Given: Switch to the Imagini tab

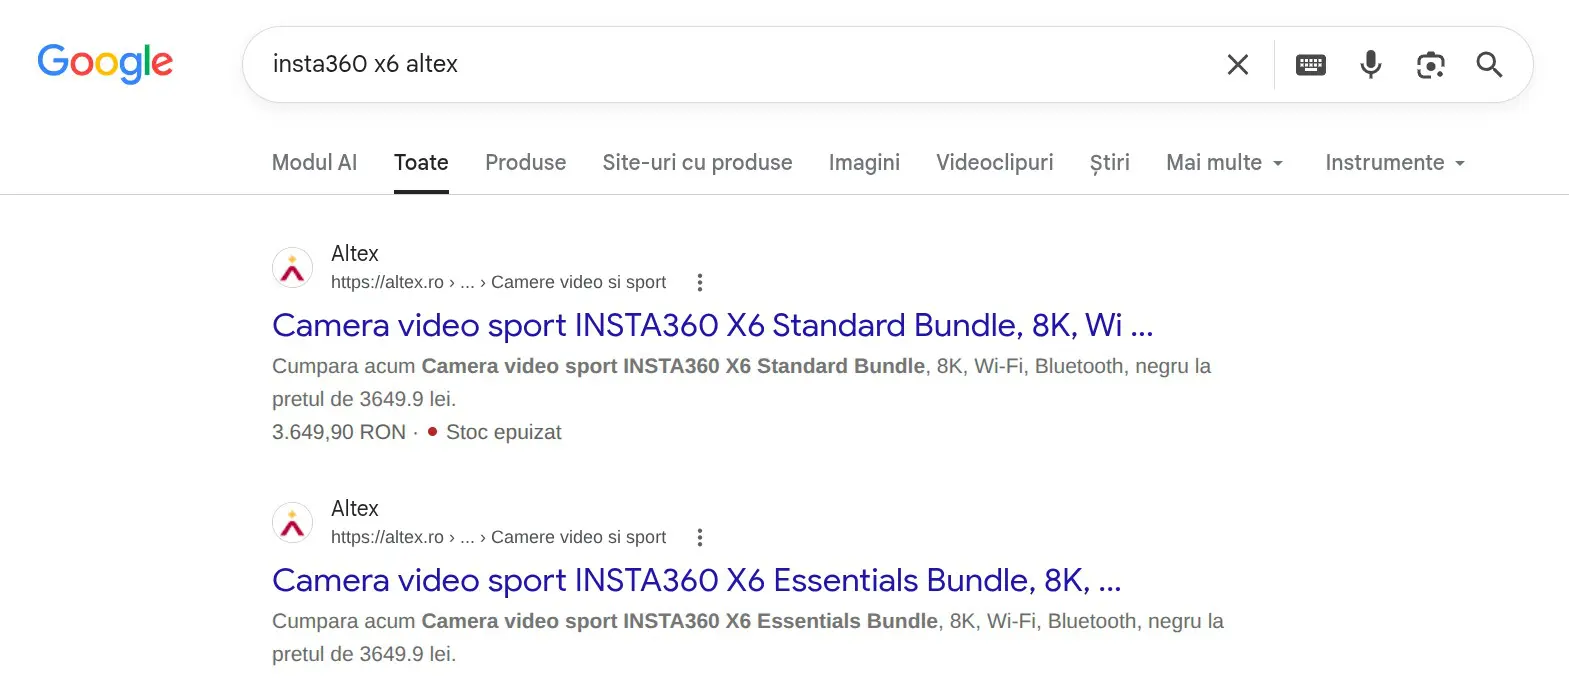Looking at the screenshot, I should tap(864, 162).
